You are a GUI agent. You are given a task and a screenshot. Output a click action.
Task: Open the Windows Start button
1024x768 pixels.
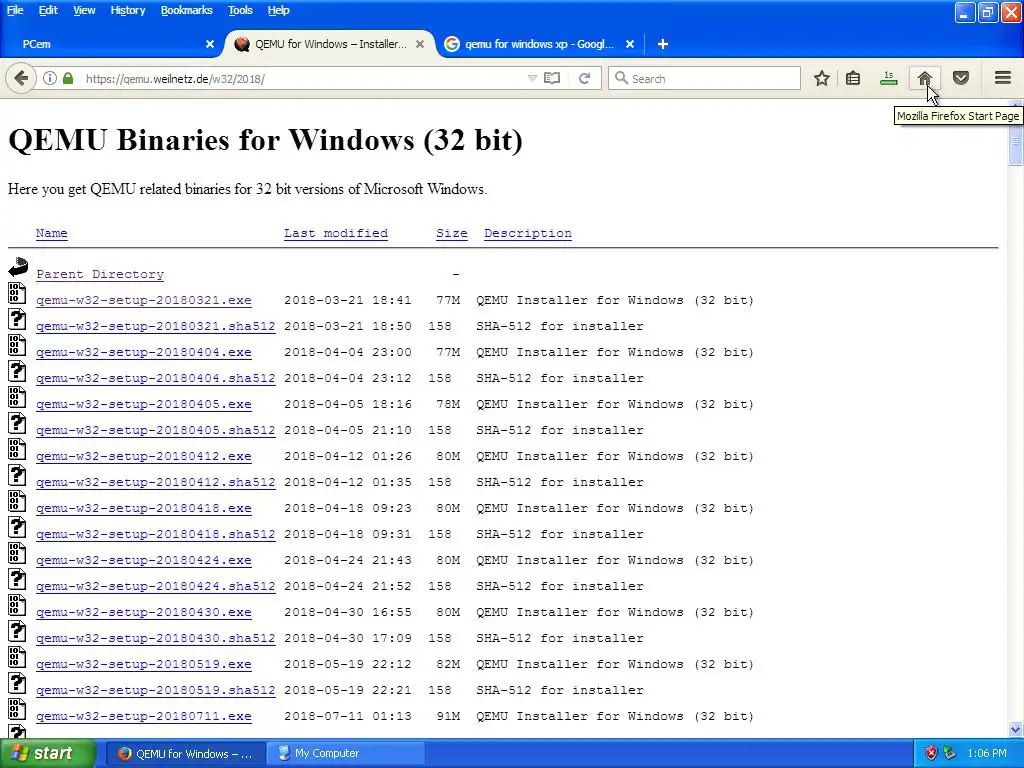(47, 753)
